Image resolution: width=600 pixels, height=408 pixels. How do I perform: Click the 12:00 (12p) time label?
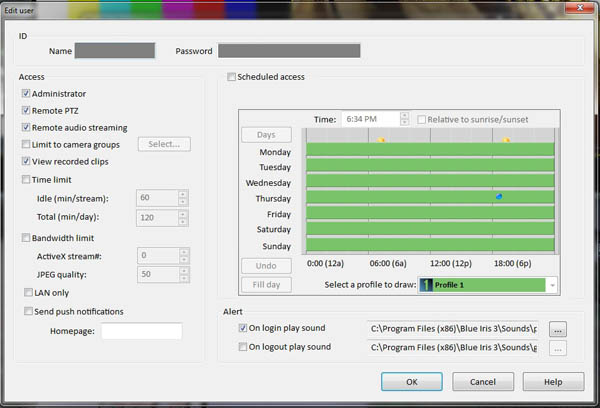click(451, 263)
